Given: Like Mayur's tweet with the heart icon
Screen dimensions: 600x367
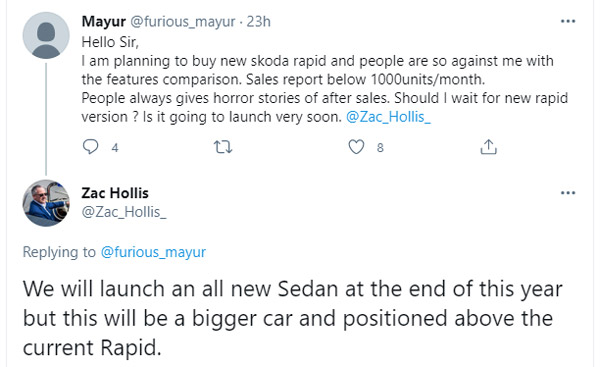Looking at the screenshot, I should 356,147.
